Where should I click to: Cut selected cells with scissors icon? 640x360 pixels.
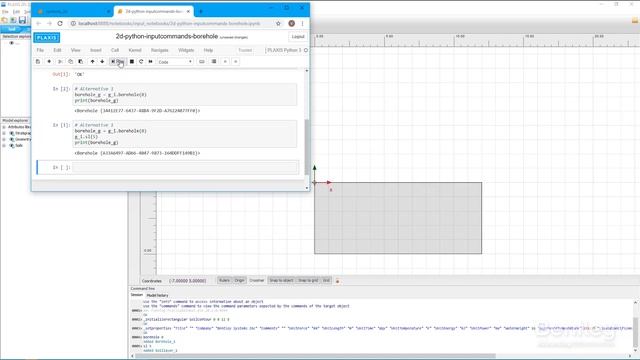pos(60,62)
